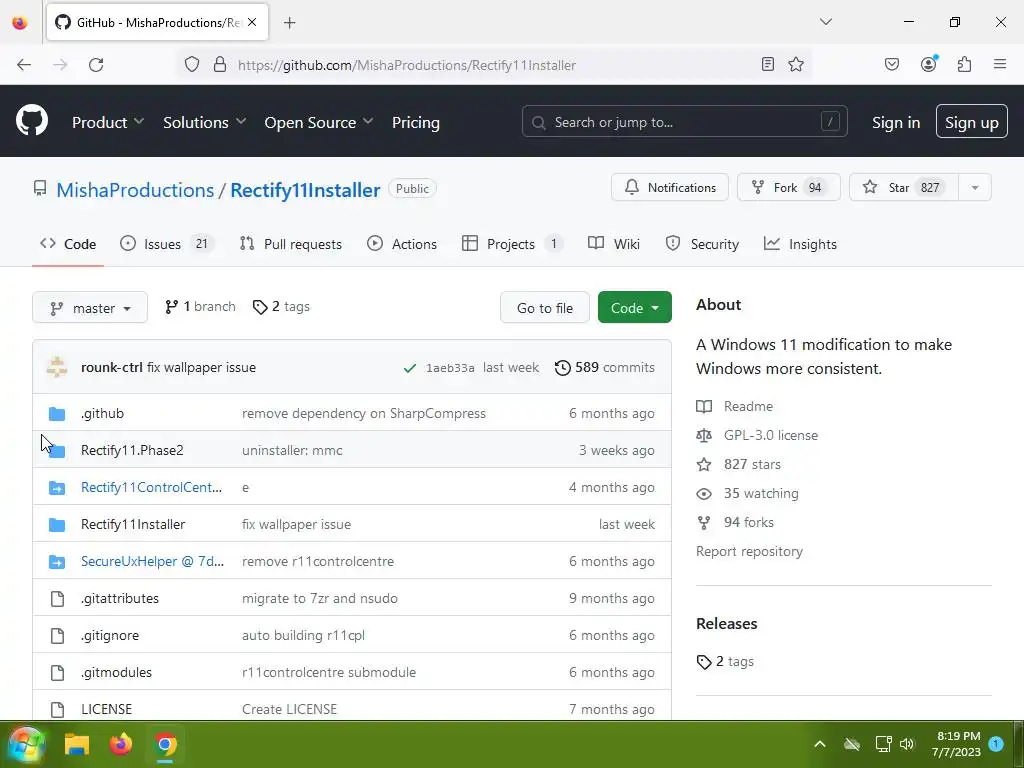Viewport: 1024px width, 768px height.
Task: Click the .github folder icon
Action: pyautogui.click(x=57, y=413)
